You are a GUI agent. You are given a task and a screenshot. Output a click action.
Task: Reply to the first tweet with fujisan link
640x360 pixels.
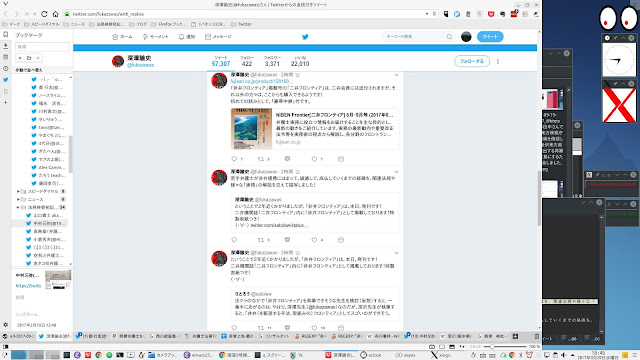(x=234, y=159)
